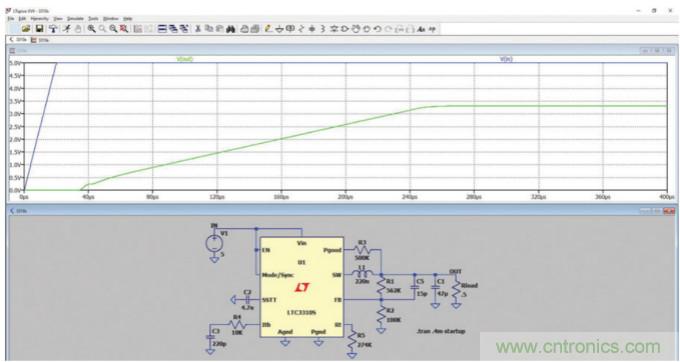Zoom in with the magnifier plus icon

tap(92, 29)
